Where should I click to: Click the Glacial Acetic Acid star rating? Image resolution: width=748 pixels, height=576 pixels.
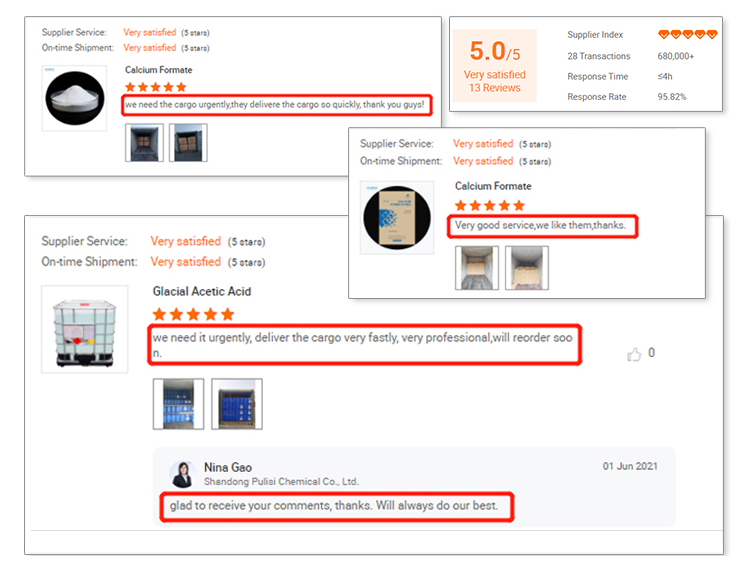pos(193,314)
